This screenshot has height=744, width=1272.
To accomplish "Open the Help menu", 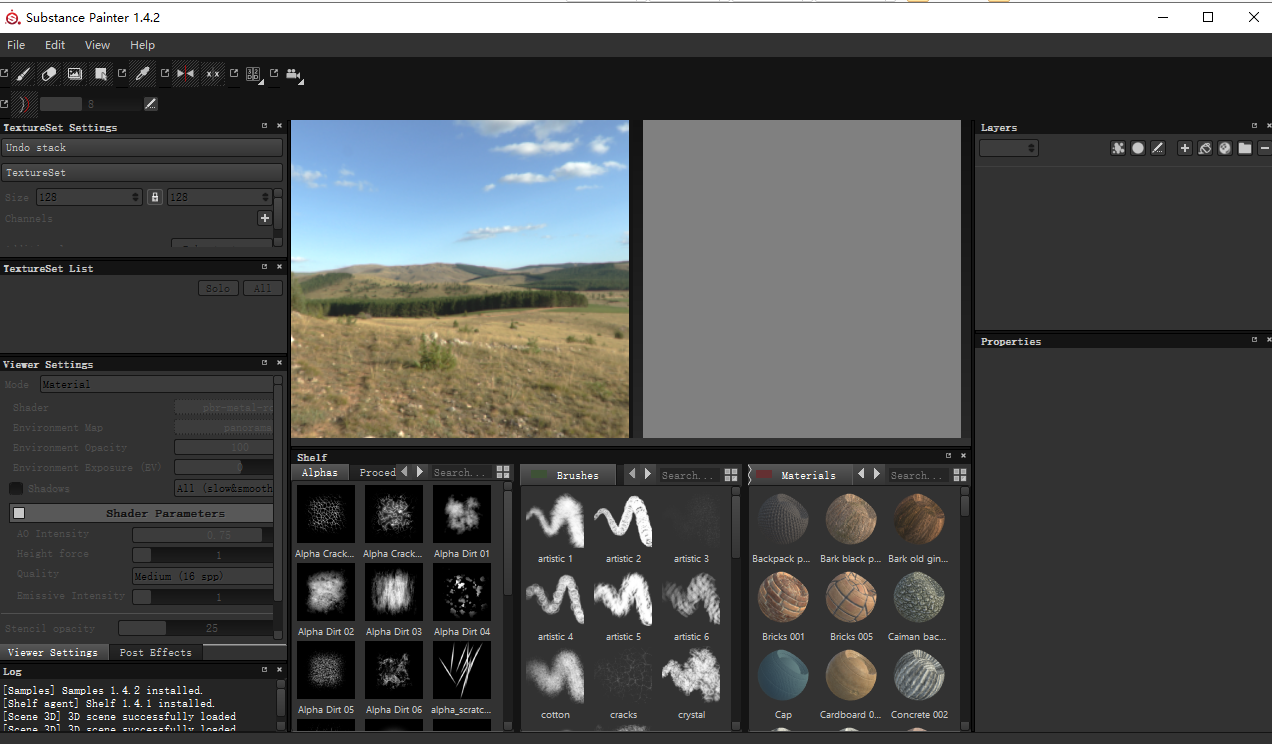I will [143, 45].
